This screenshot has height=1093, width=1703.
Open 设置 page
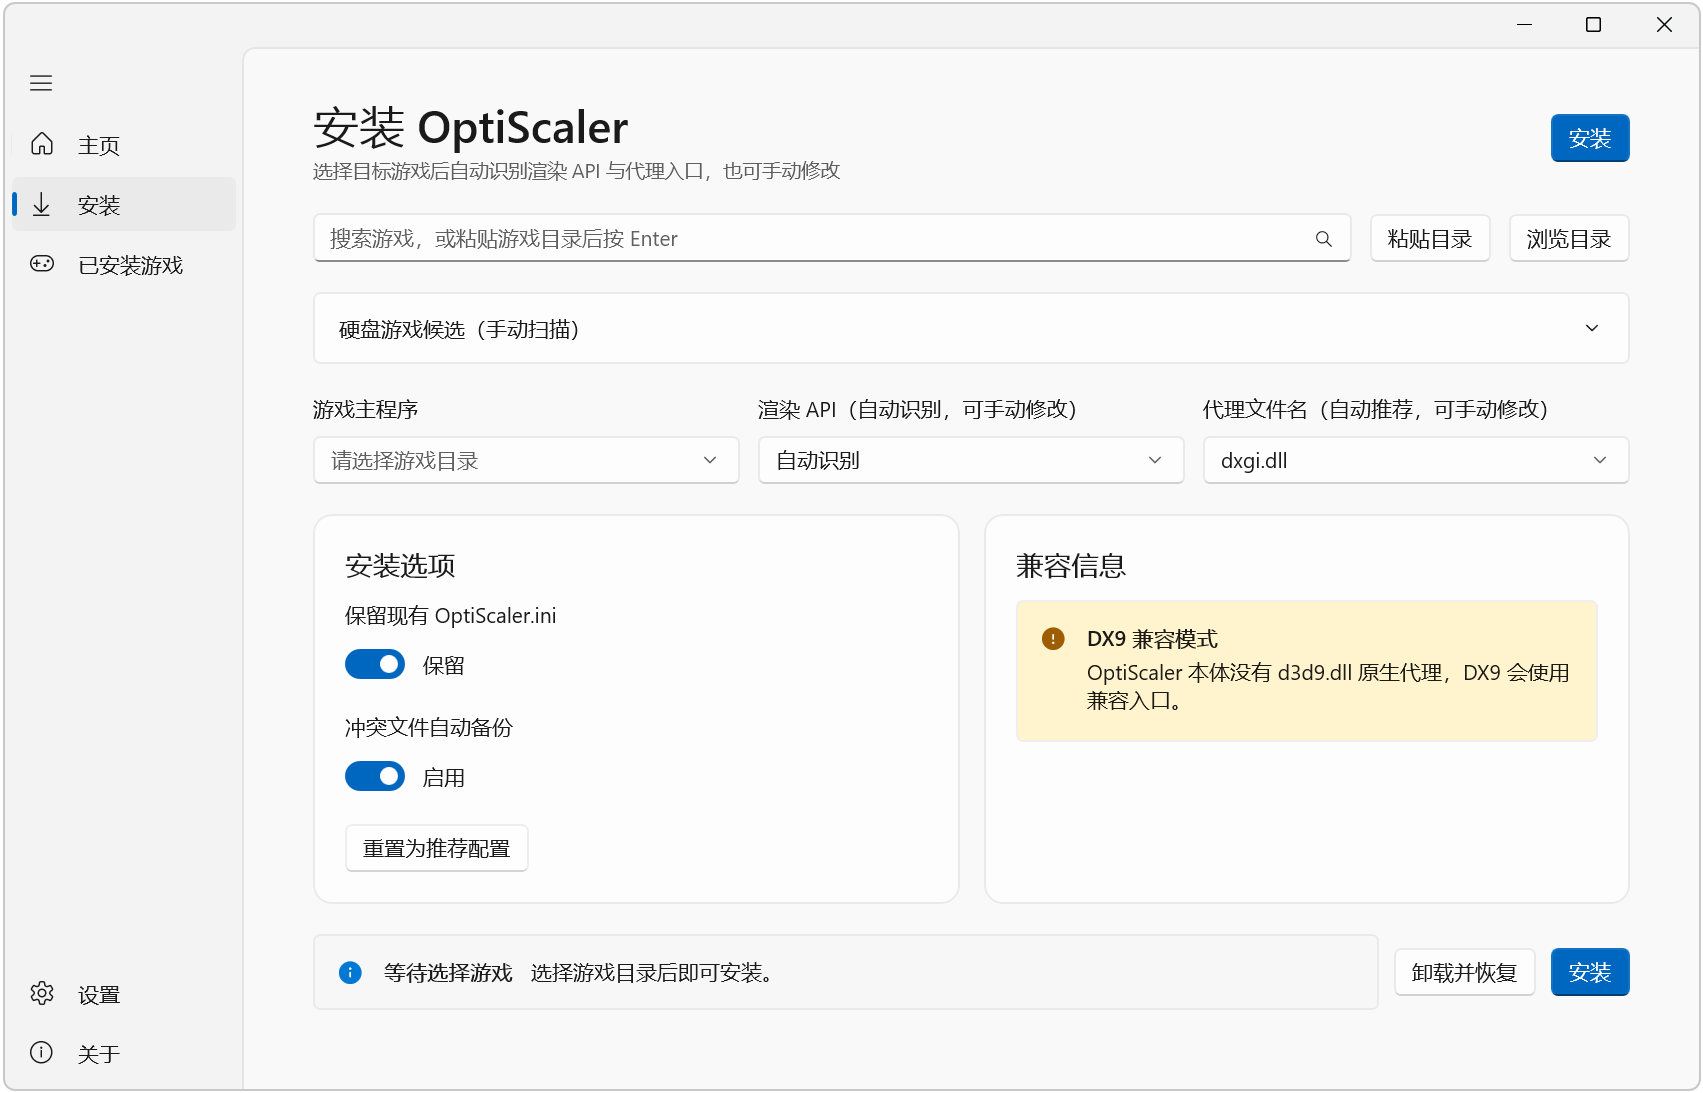[x=124, y=993]
